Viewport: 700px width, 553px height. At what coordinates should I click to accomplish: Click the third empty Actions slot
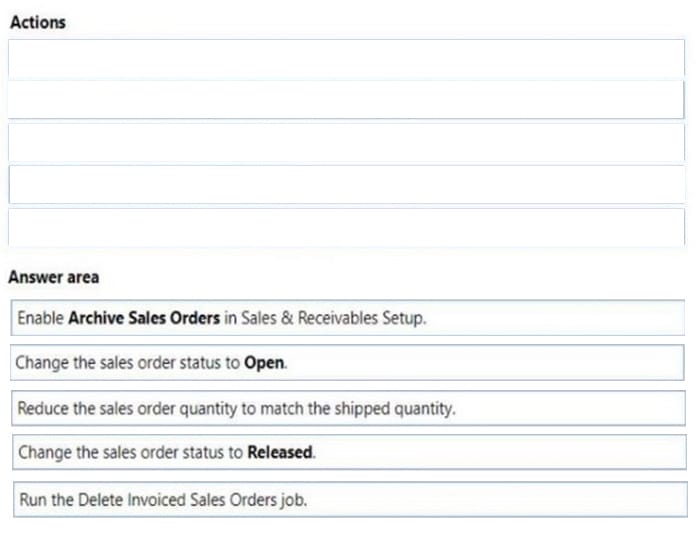coord(346,142)
